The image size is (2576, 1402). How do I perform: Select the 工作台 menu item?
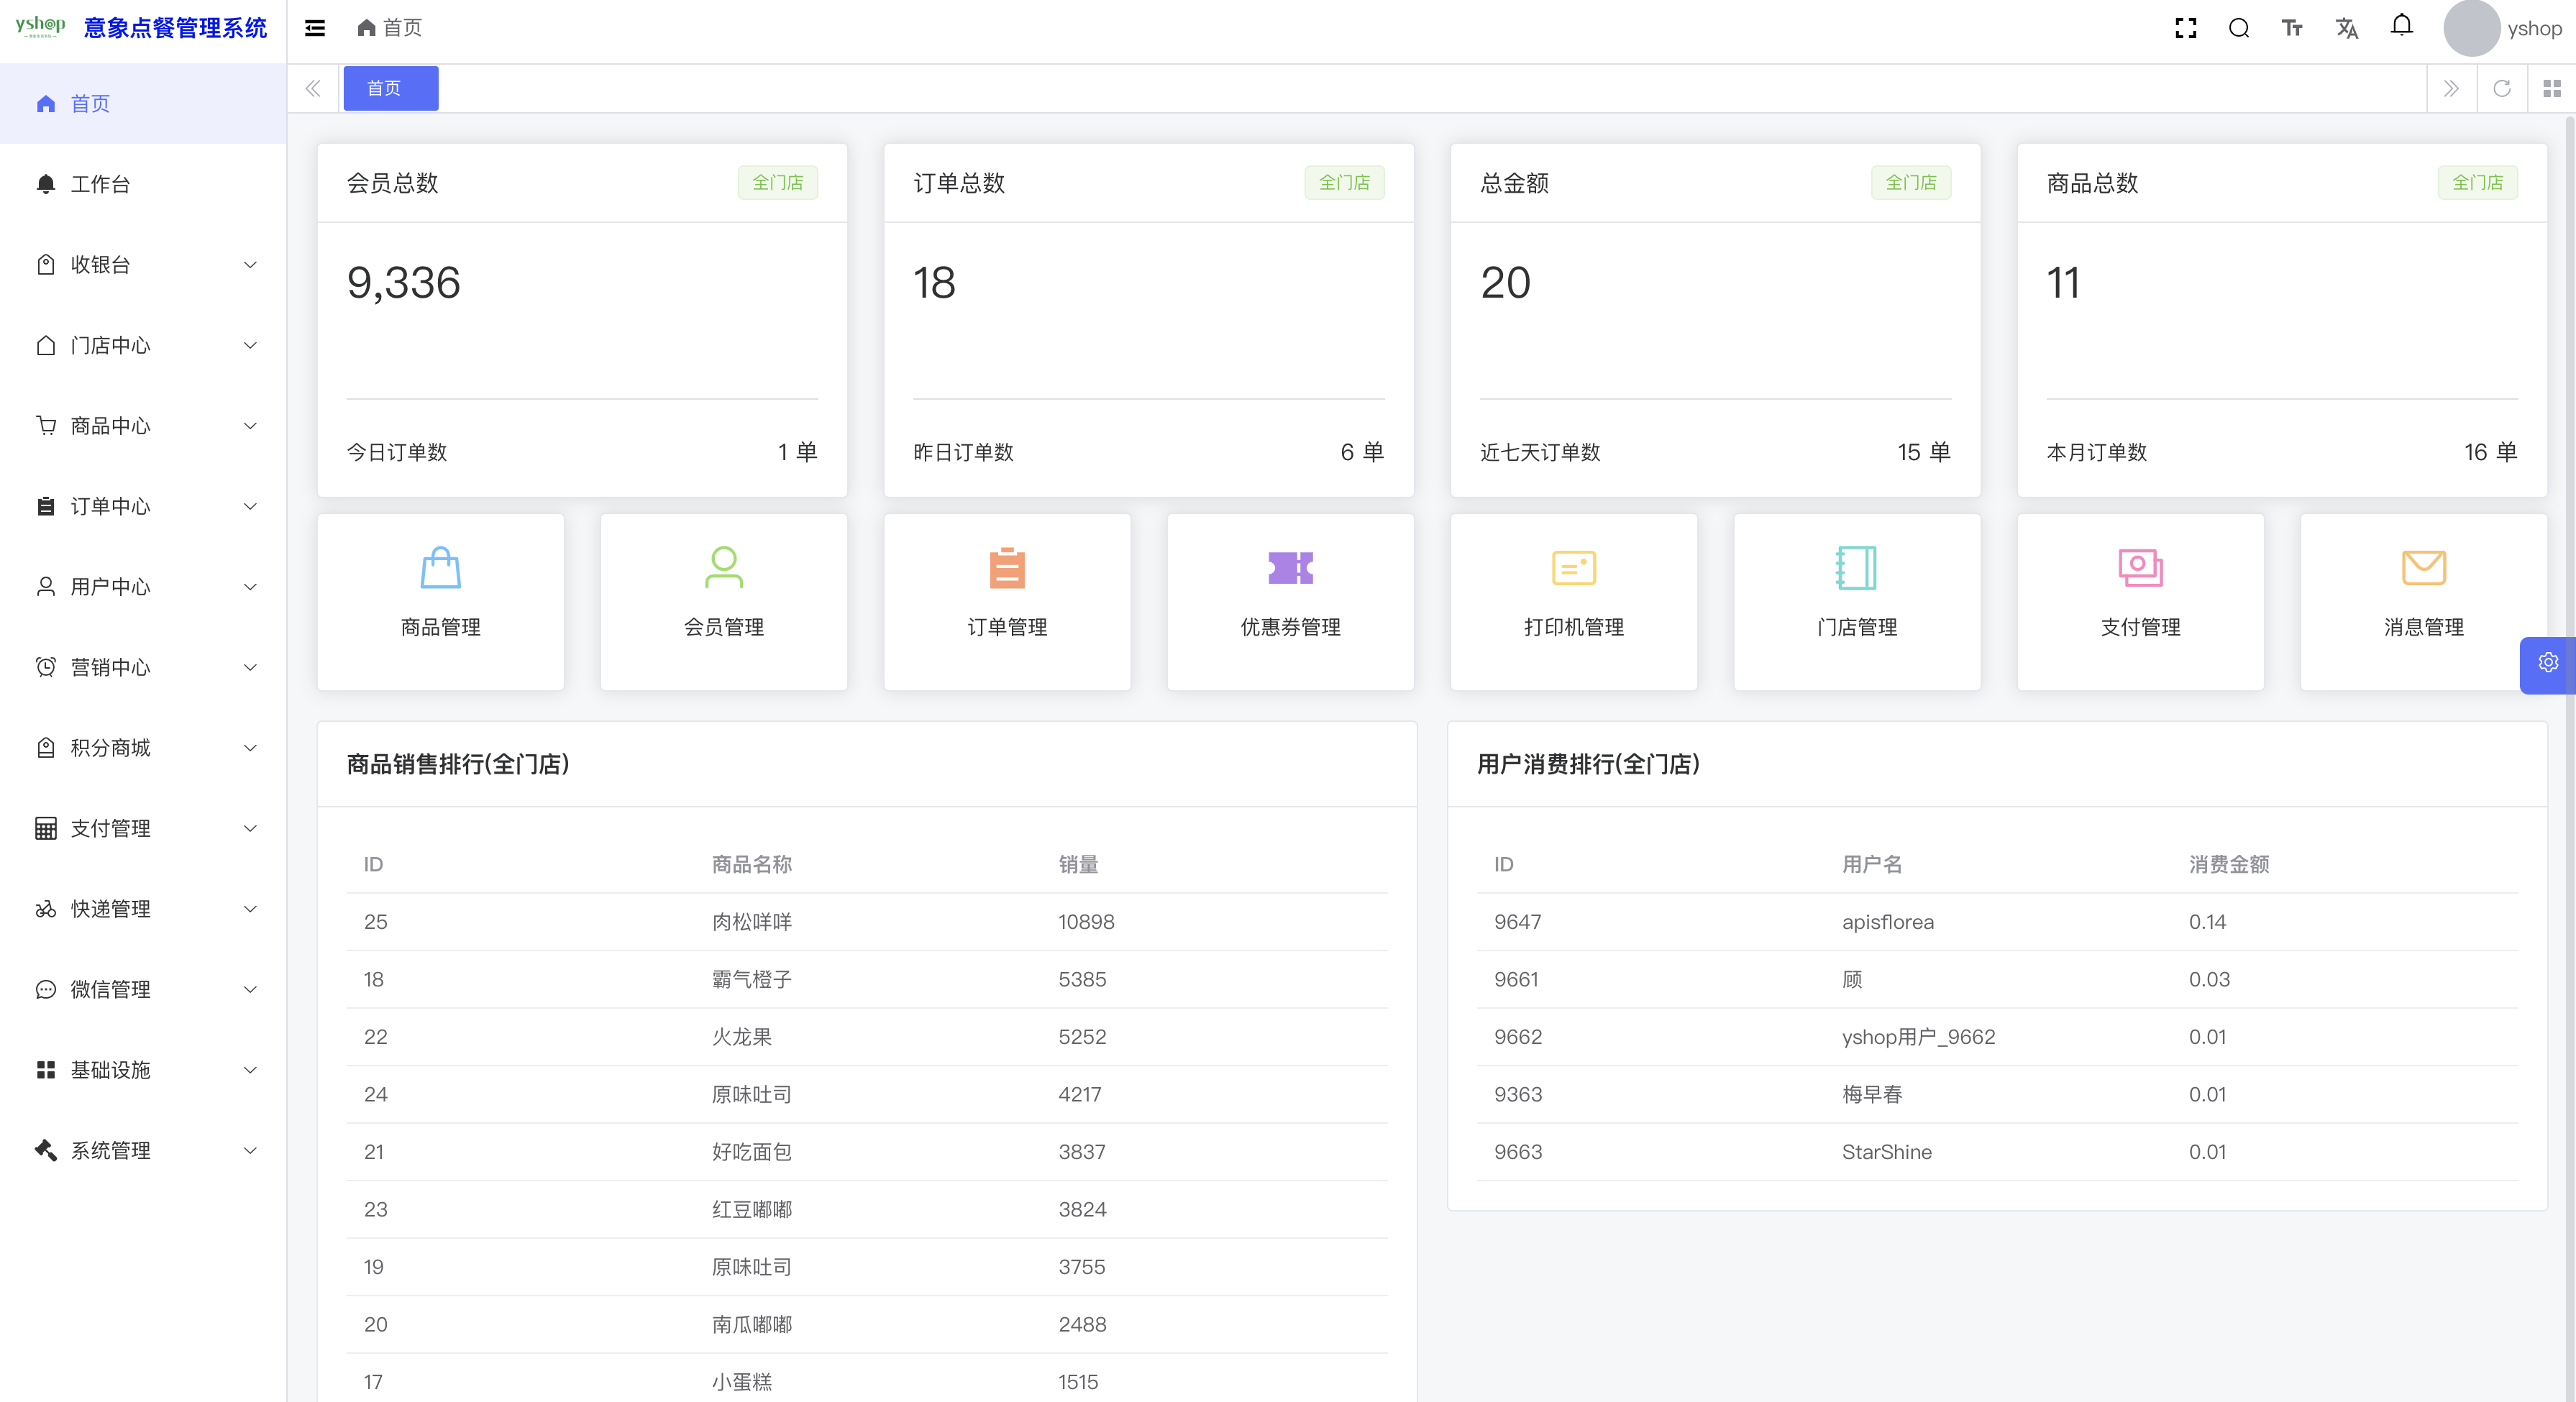tap(100, 184)
